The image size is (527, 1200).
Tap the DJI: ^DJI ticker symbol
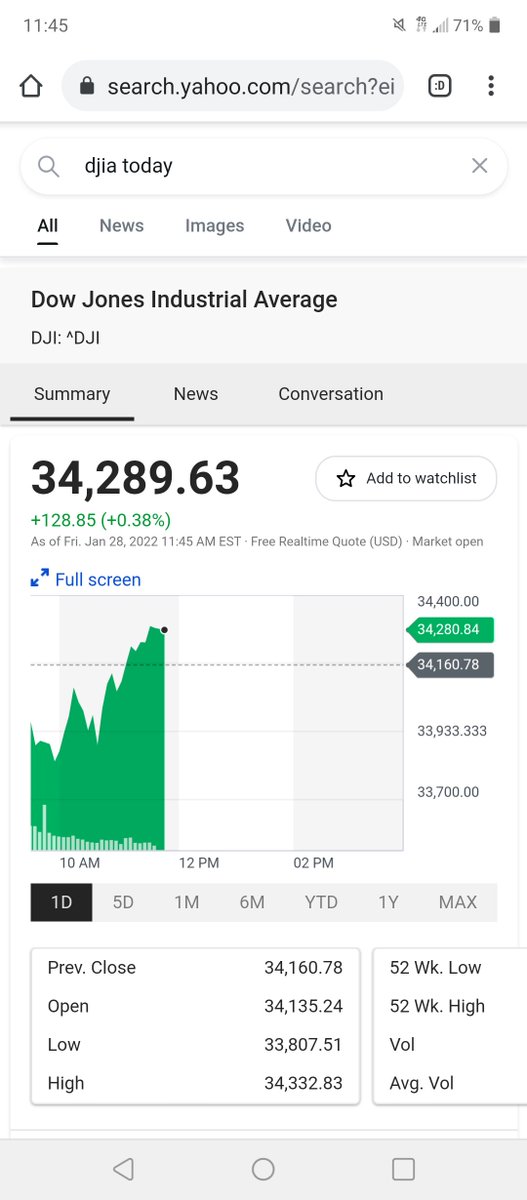(65, 338)
